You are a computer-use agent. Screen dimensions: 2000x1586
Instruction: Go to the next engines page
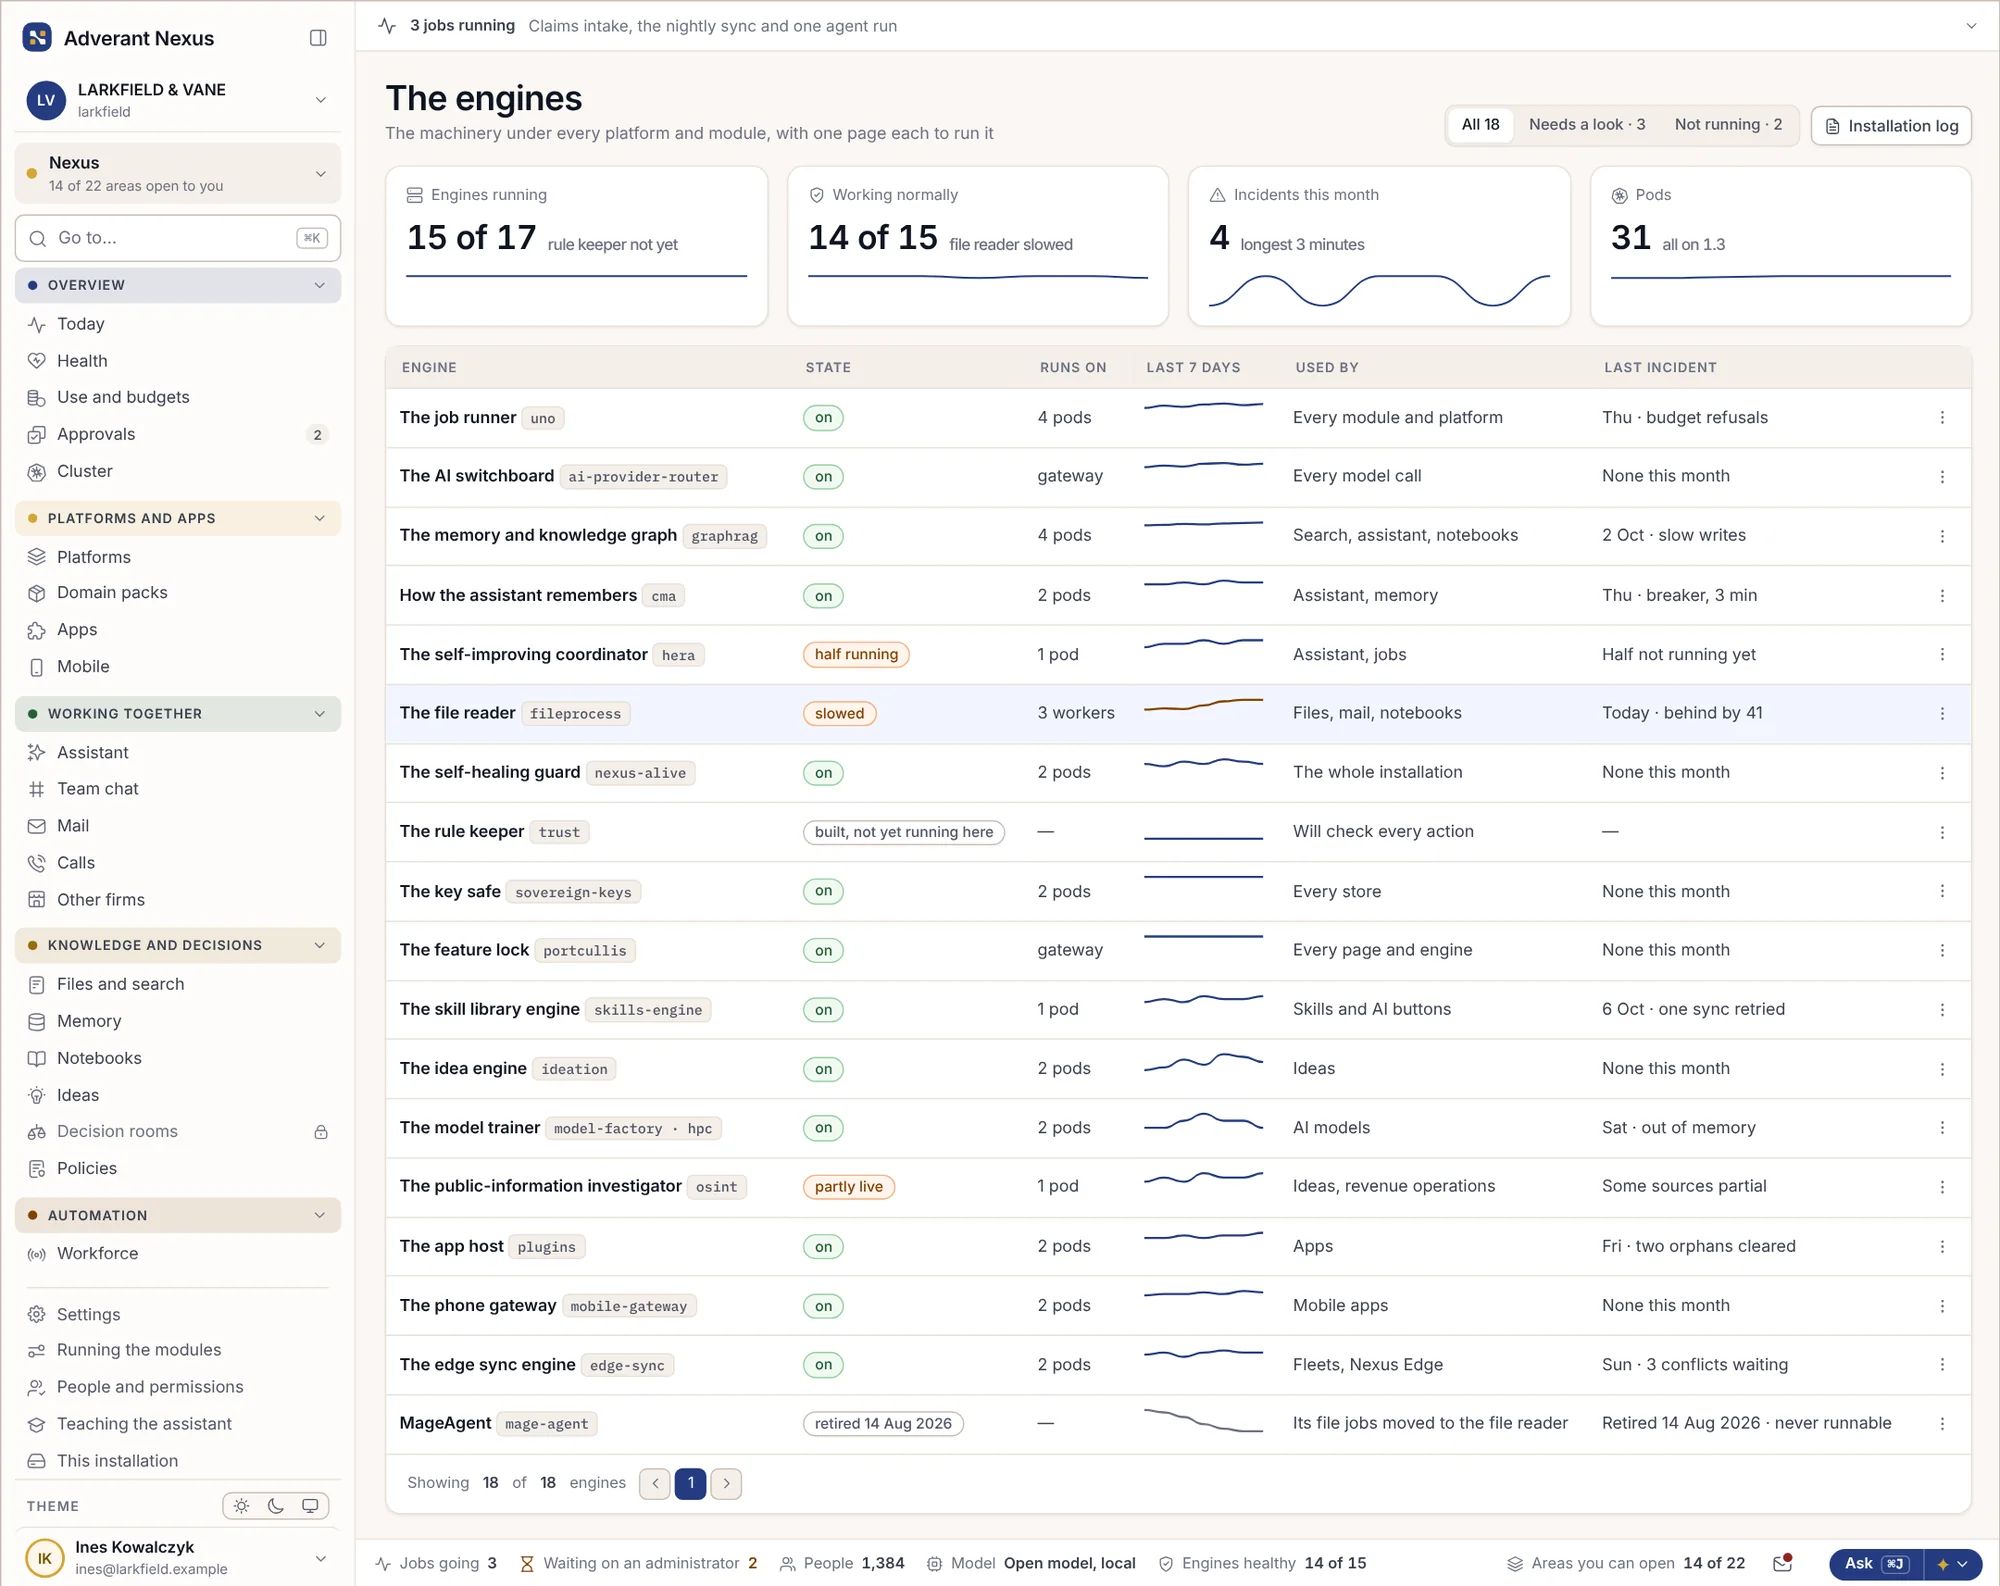[x=727, y=1484]
